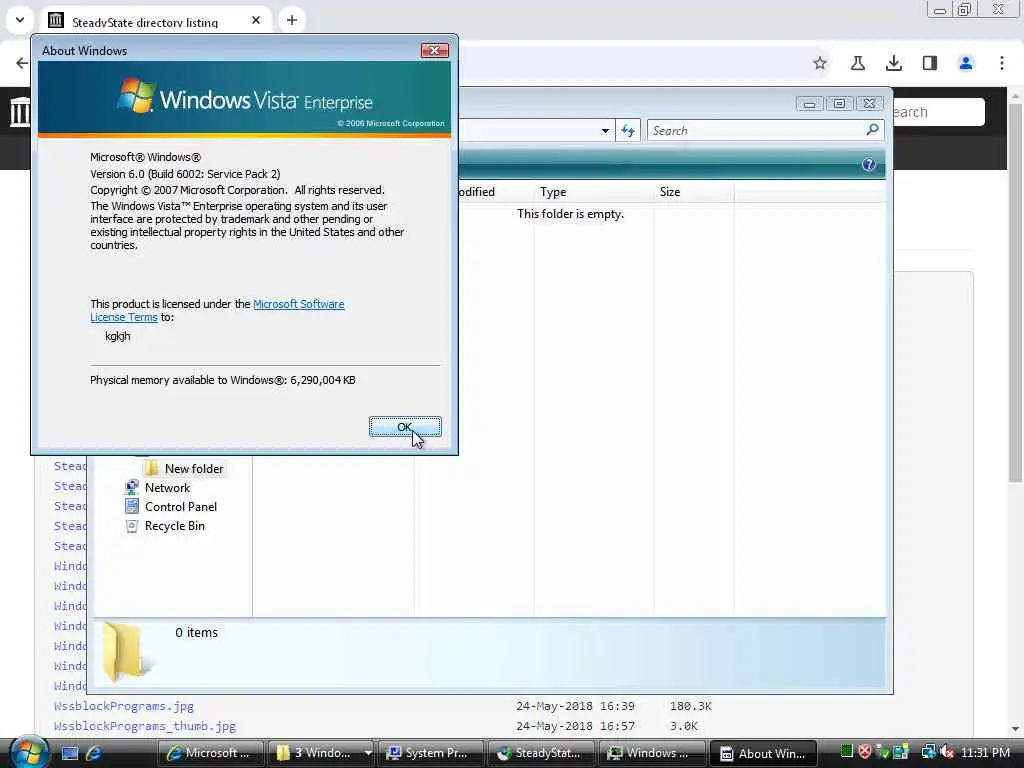Expand grouped 3 Windows taskbar dropdown
This screenshot has height=768, width=1024.
pos(368,753)
